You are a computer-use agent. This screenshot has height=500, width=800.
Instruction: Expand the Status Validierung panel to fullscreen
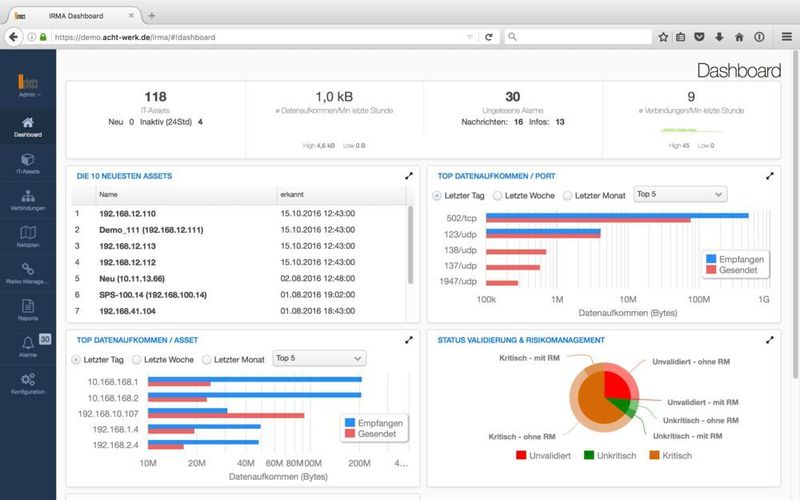pos(768,340)
